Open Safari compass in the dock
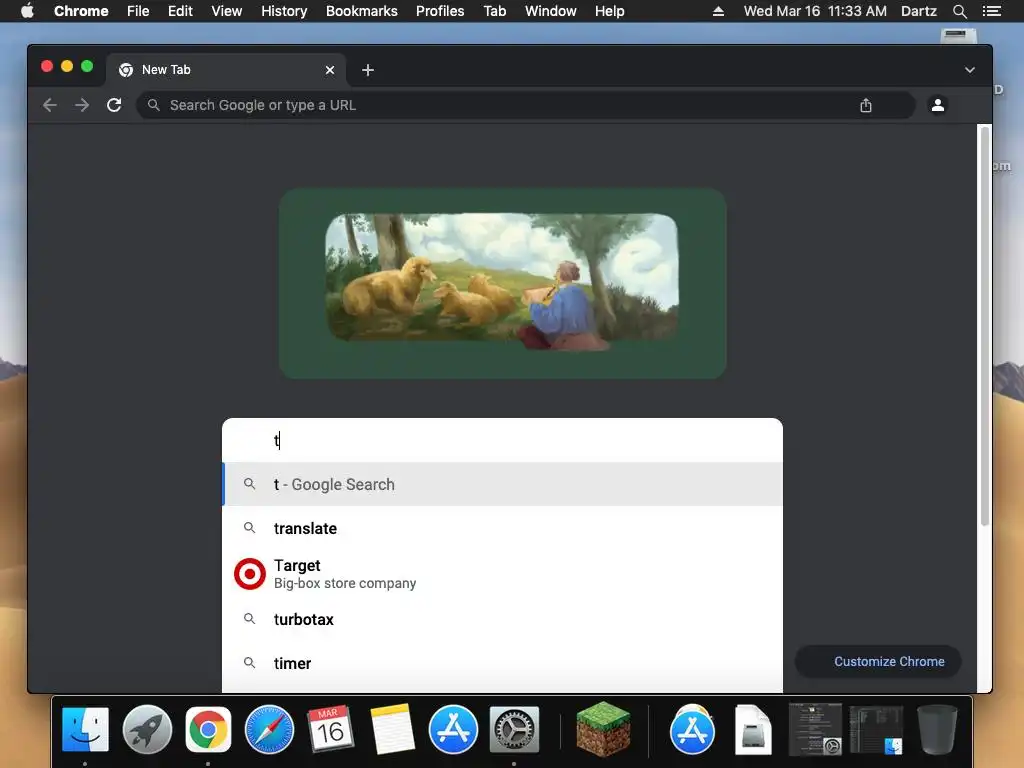This screenshot has width=1024, height=768. pyautogui.click(x=269, y=729)
